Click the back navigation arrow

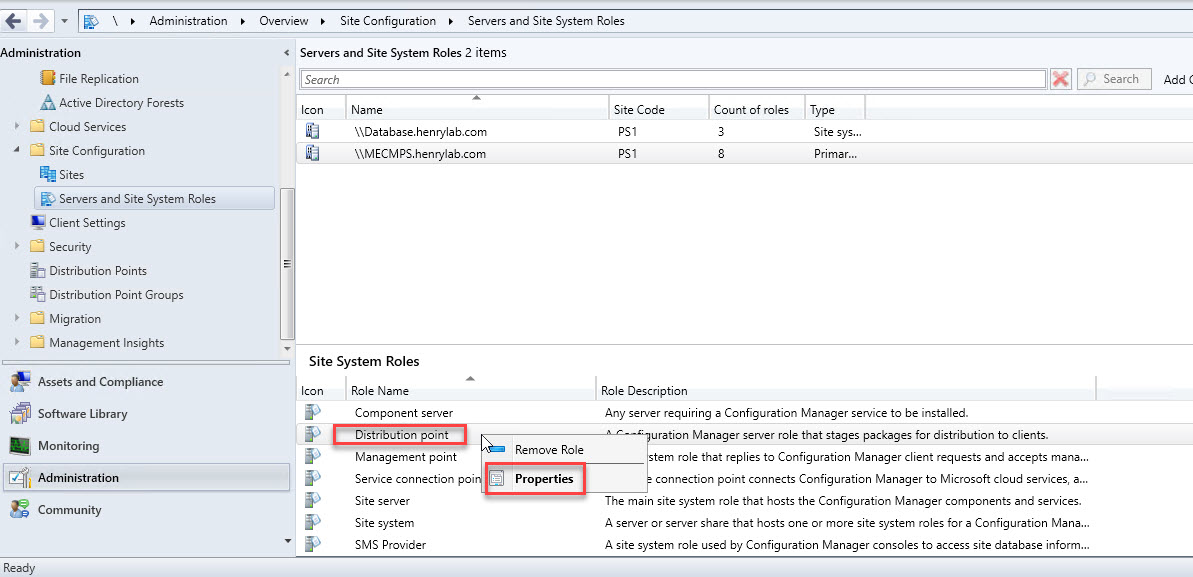point(14,20)
